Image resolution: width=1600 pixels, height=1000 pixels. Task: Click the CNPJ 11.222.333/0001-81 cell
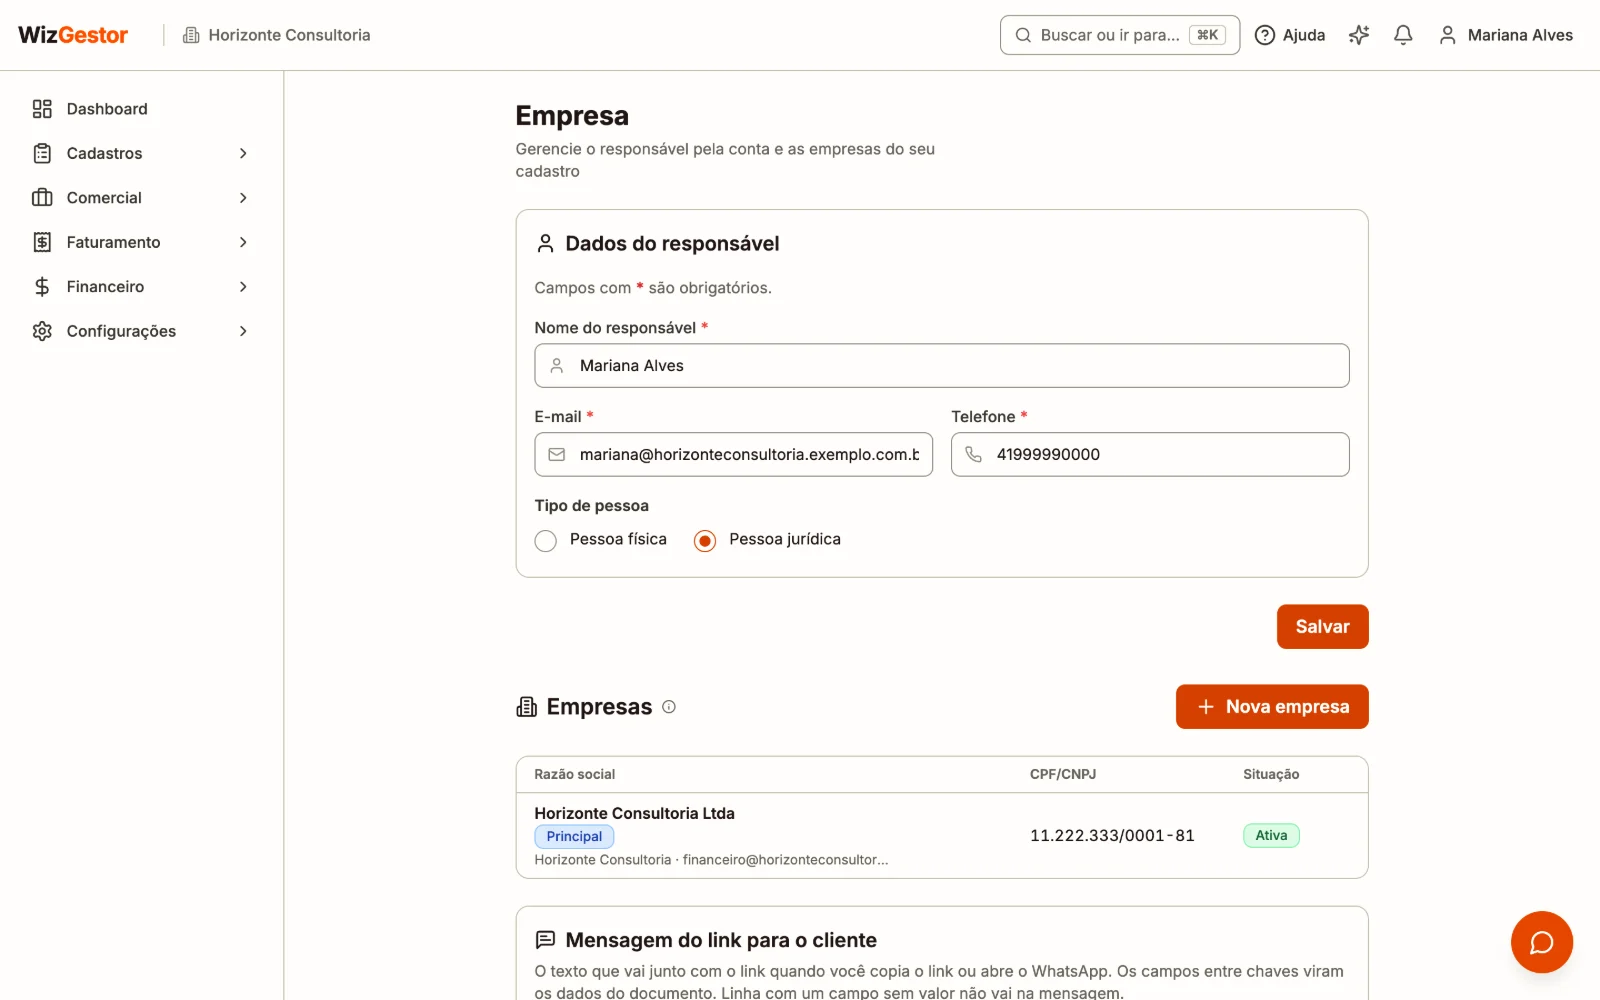pyautogui.click(x=1112, y=836)
